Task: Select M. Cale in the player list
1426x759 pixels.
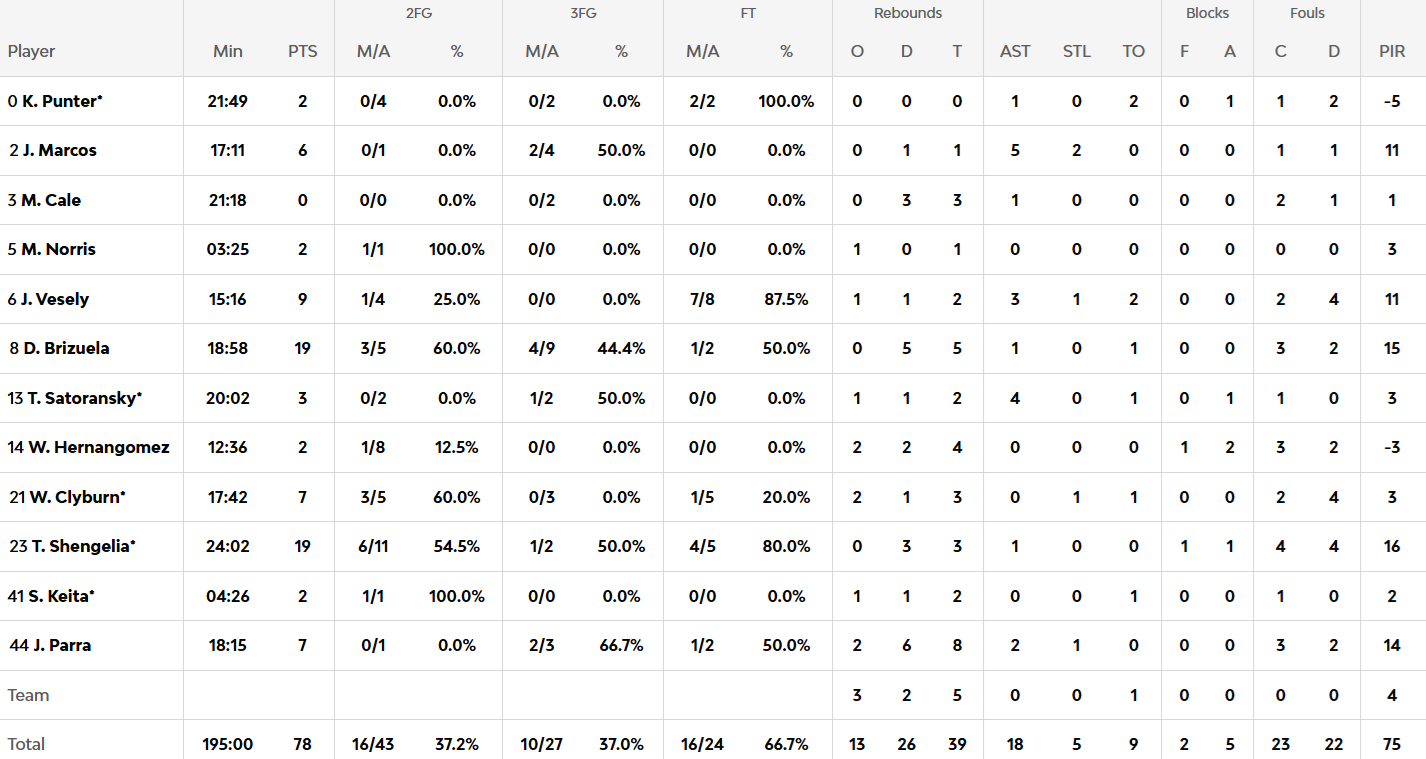Action: tap(51, 200)
